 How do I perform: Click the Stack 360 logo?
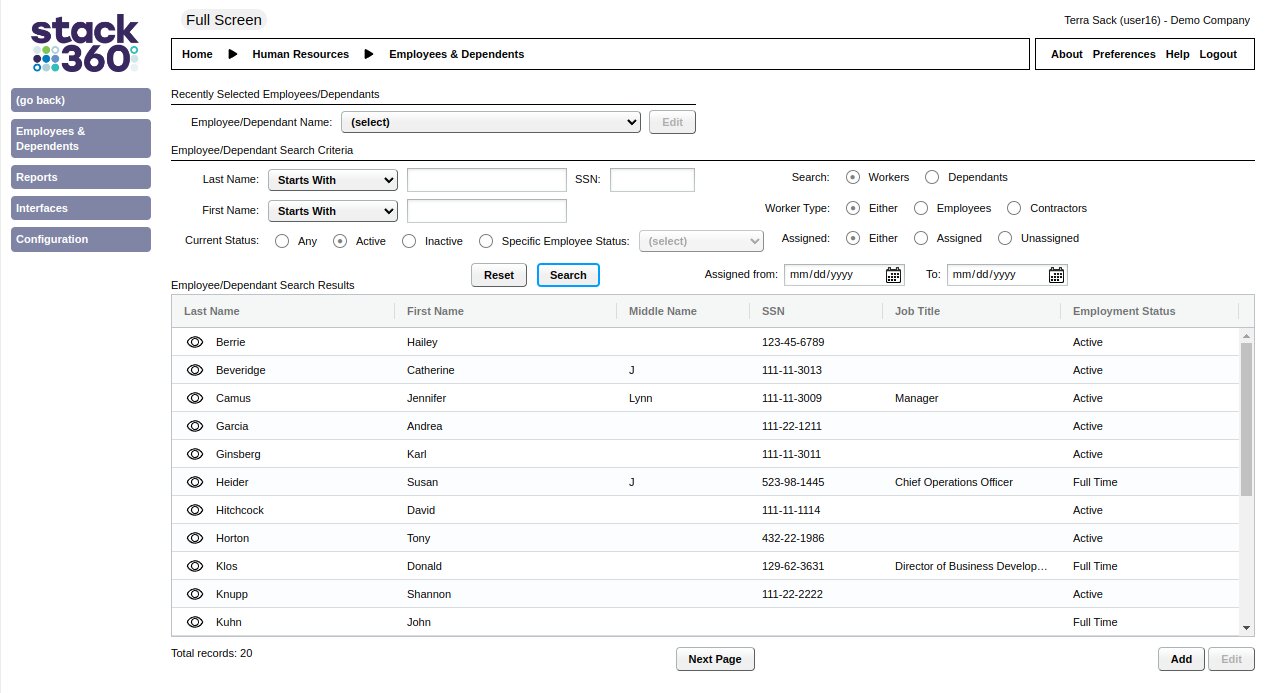pos(84,44)
